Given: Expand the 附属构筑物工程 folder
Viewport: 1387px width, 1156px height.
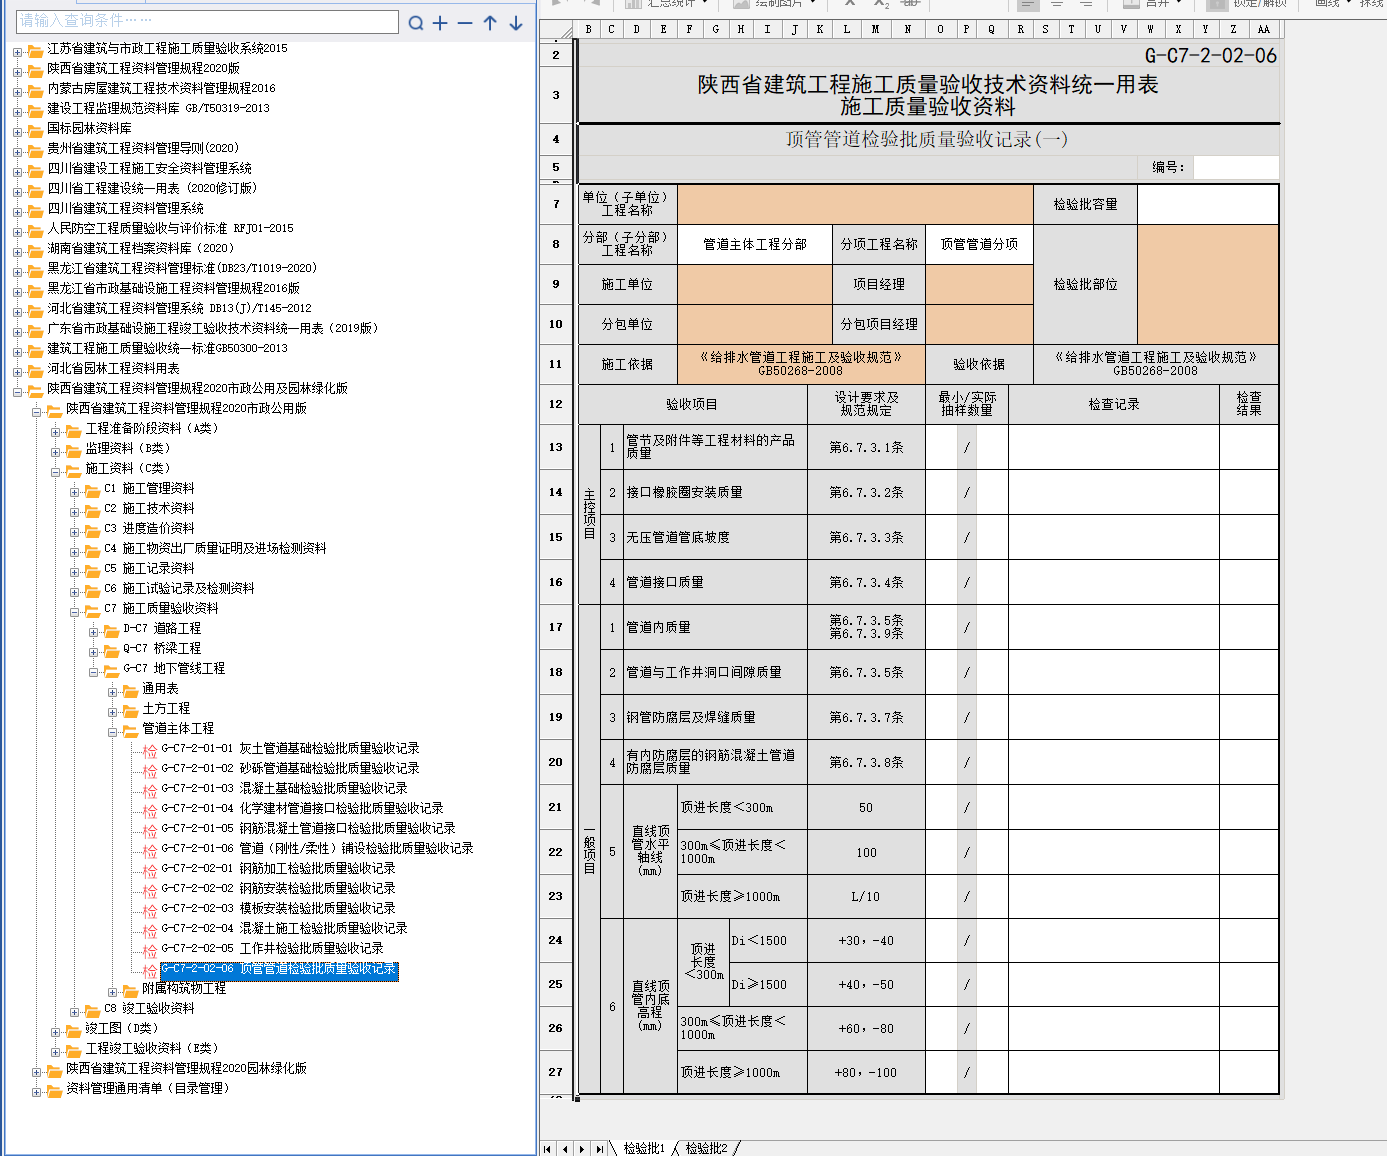Looking at the screenshot, I should [x=113, y=991].
